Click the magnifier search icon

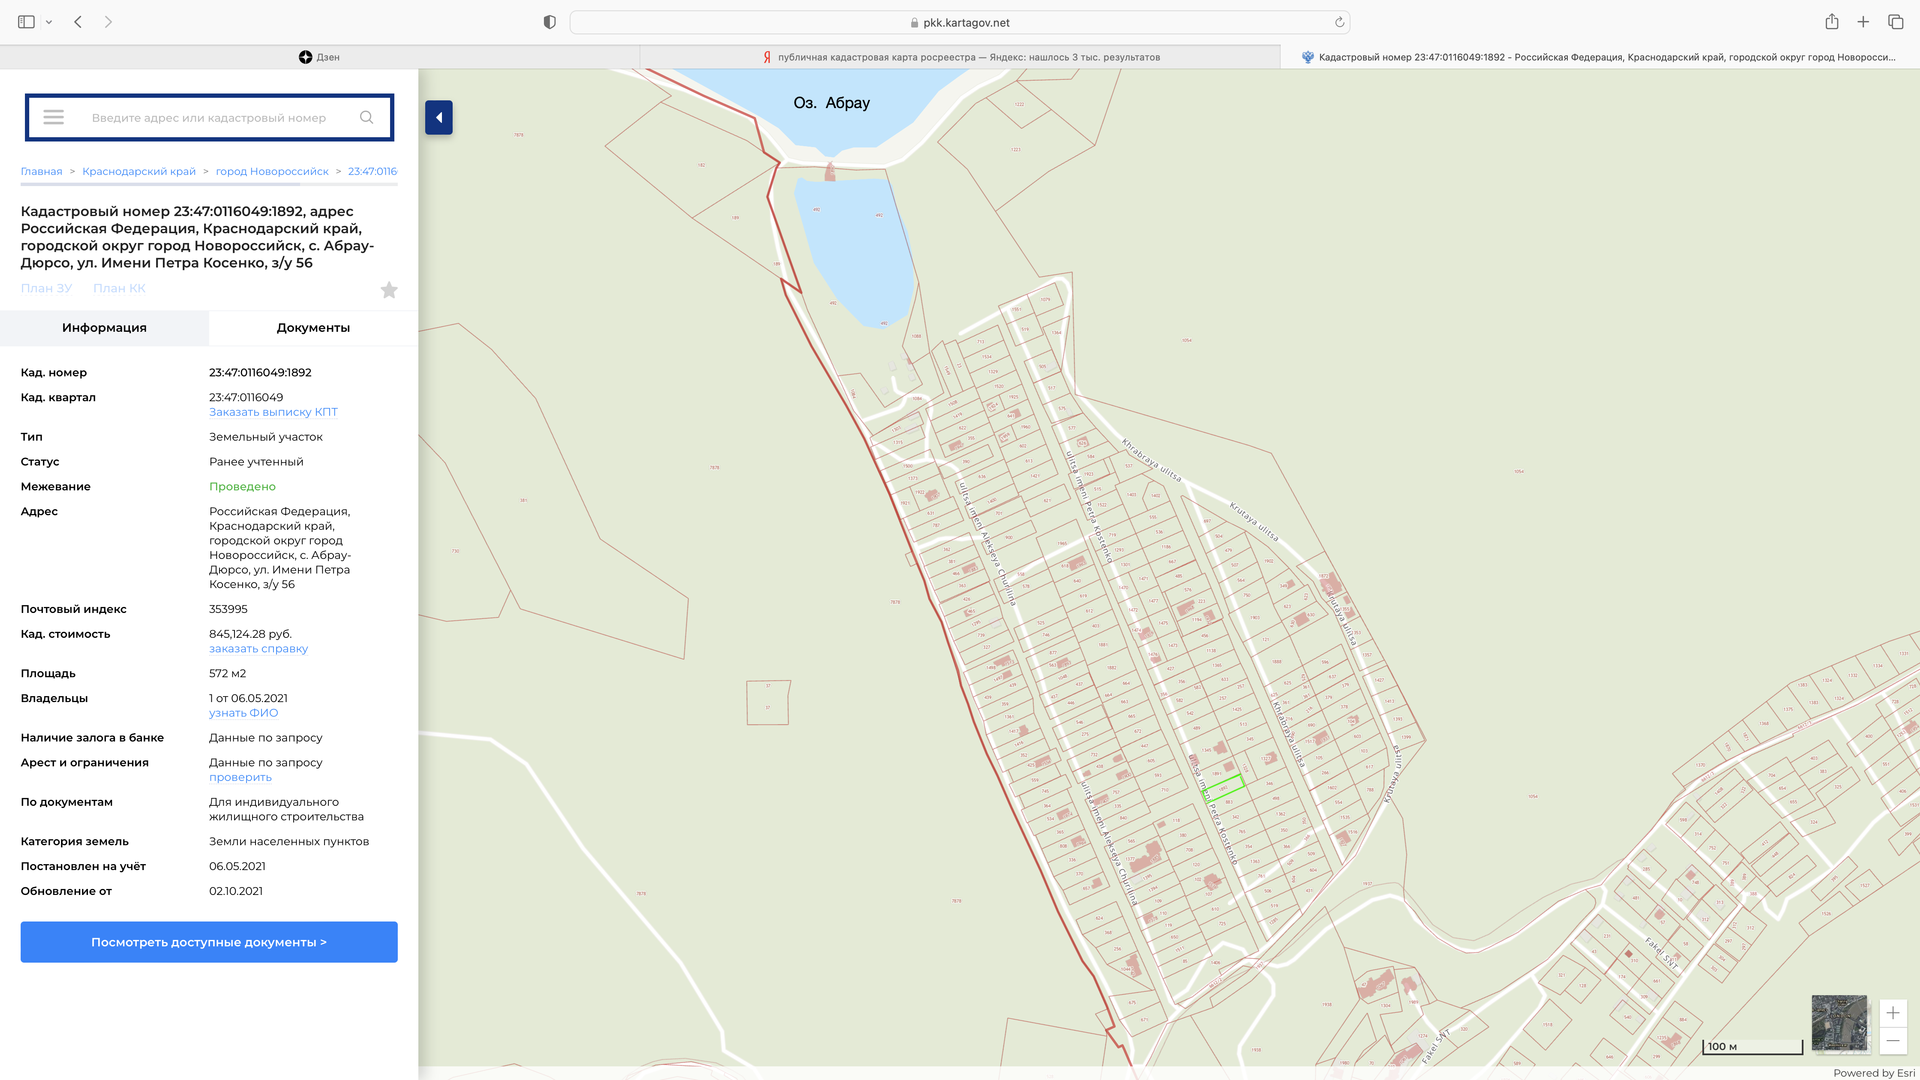pyautogui.click(x=367, y=118)
